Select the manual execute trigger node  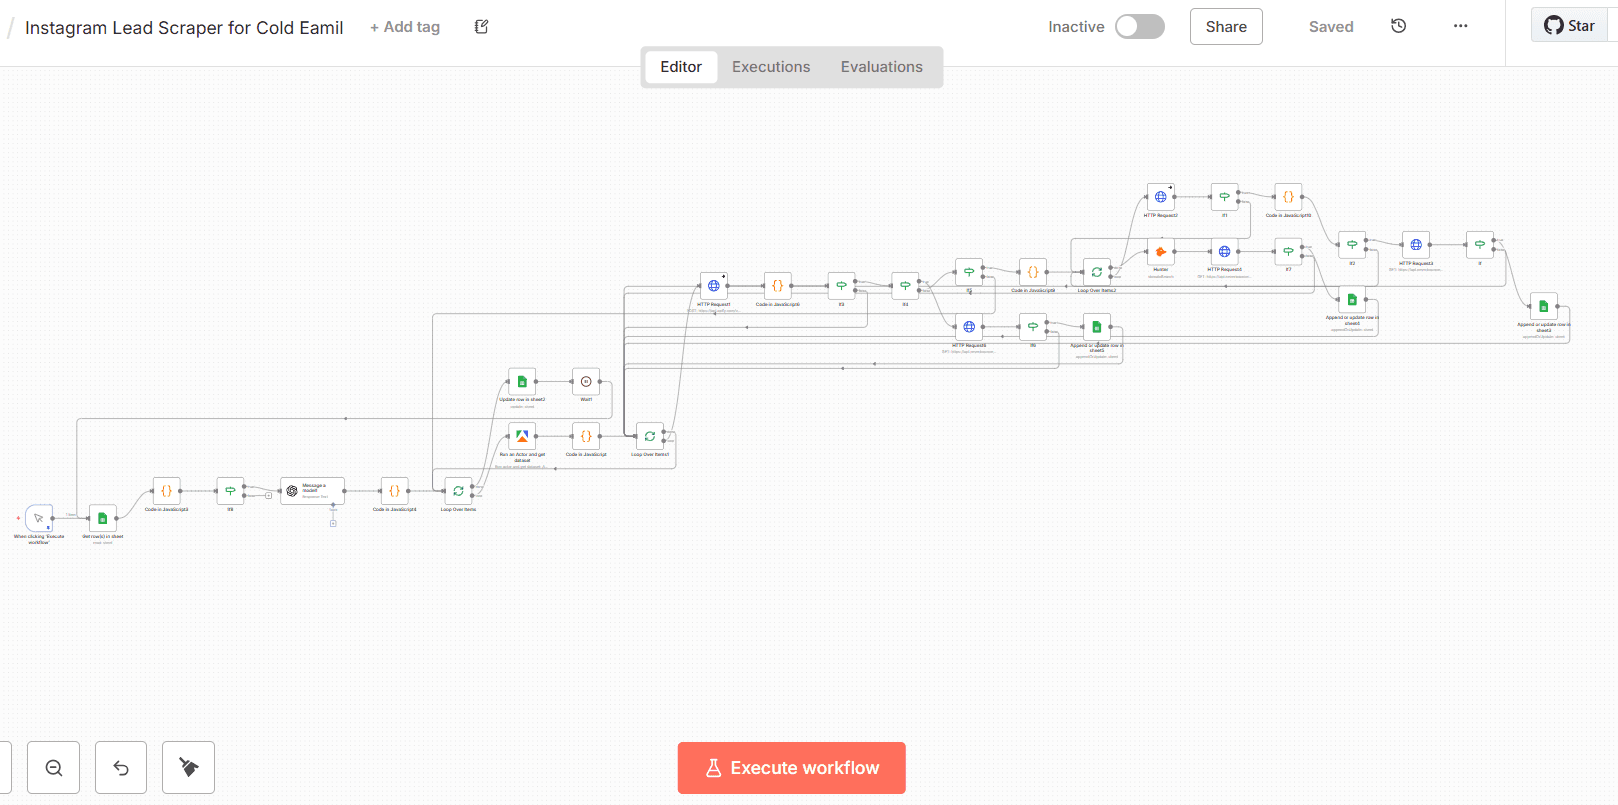(39, 518)
